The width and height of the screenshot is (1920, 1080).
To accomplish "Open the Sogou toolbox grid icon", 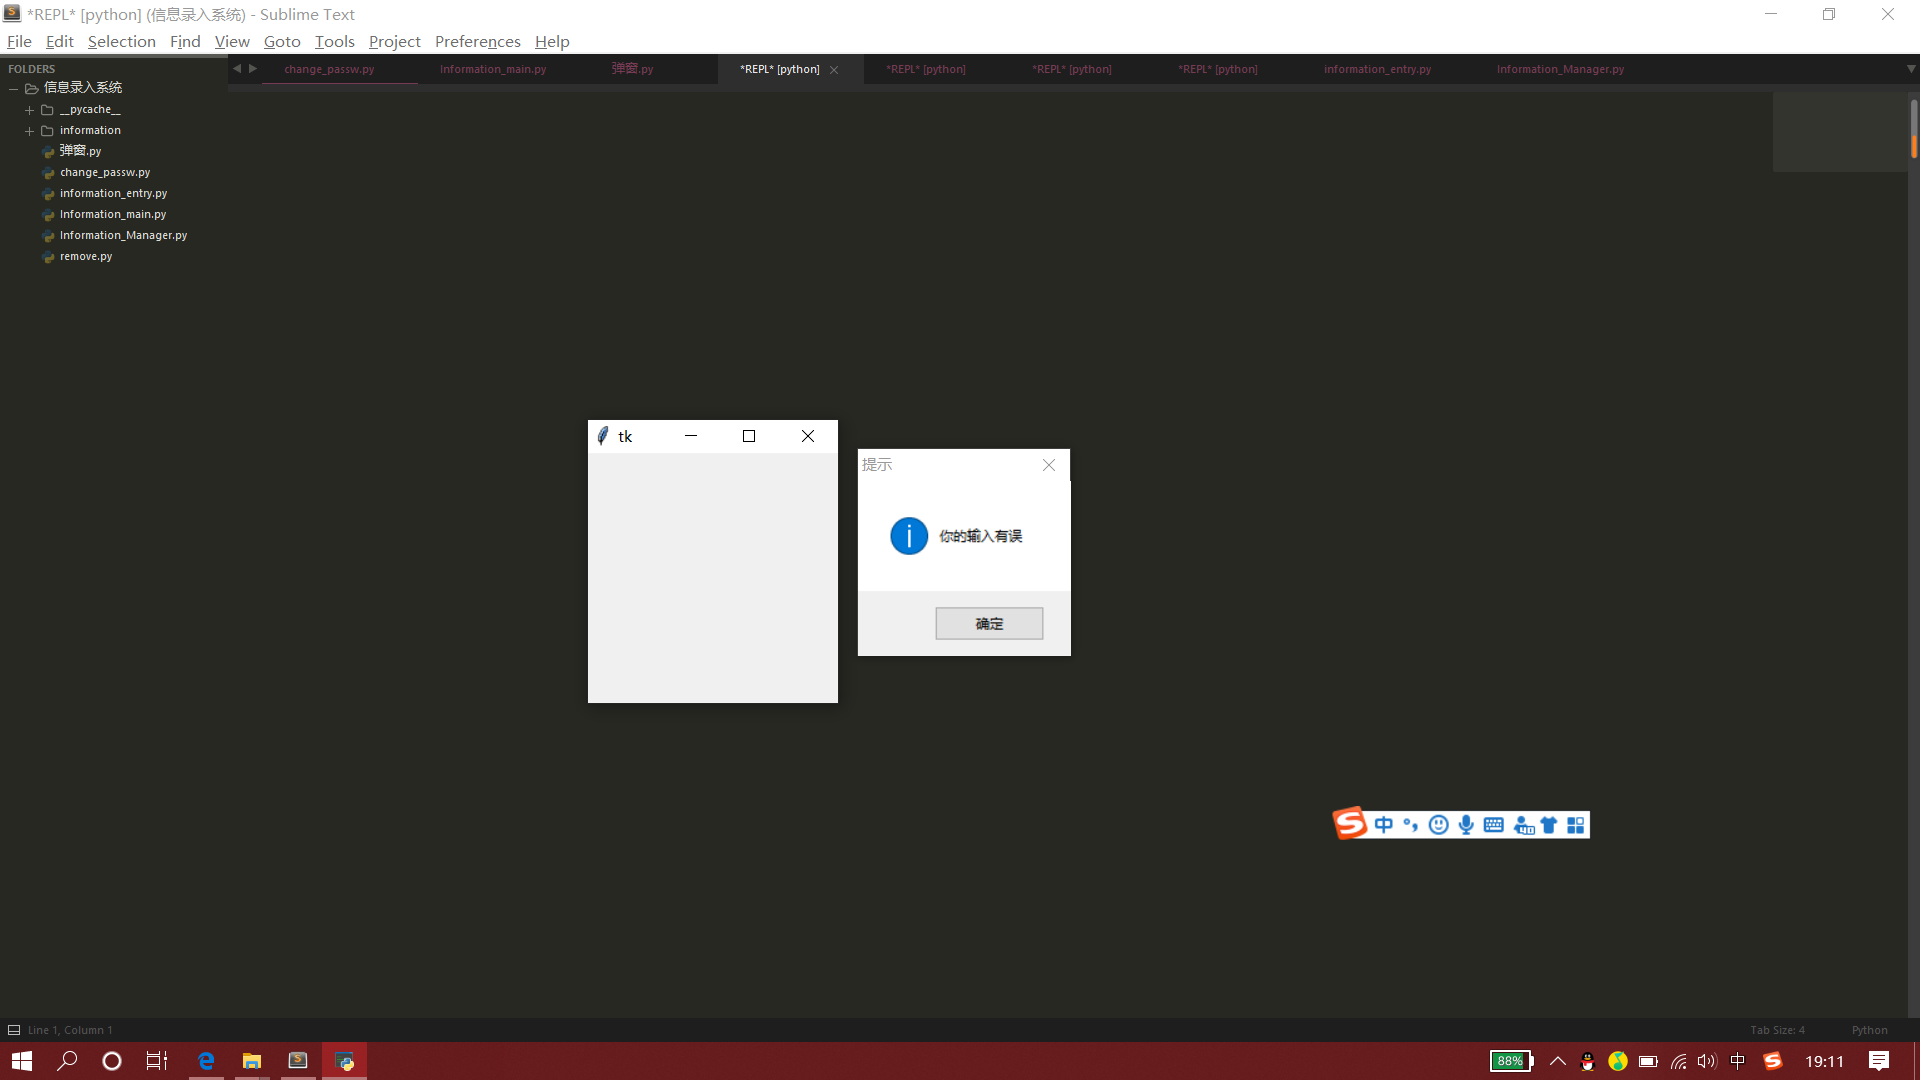I will coord(1576,825).
